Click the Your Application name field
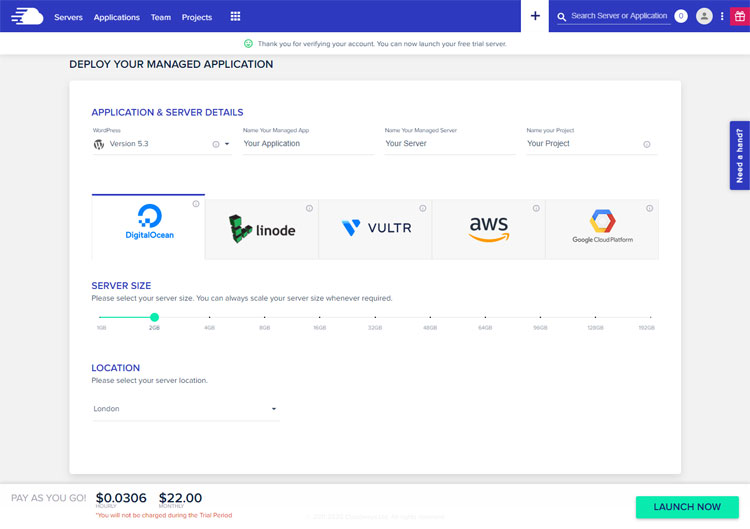This screenshot has width=750, height=529. 309,143
